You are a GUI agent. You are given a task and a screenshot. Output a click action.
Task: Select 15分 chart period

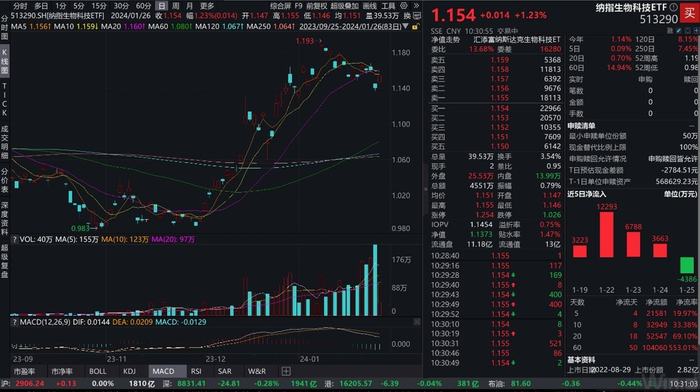(x=99, y=6)
